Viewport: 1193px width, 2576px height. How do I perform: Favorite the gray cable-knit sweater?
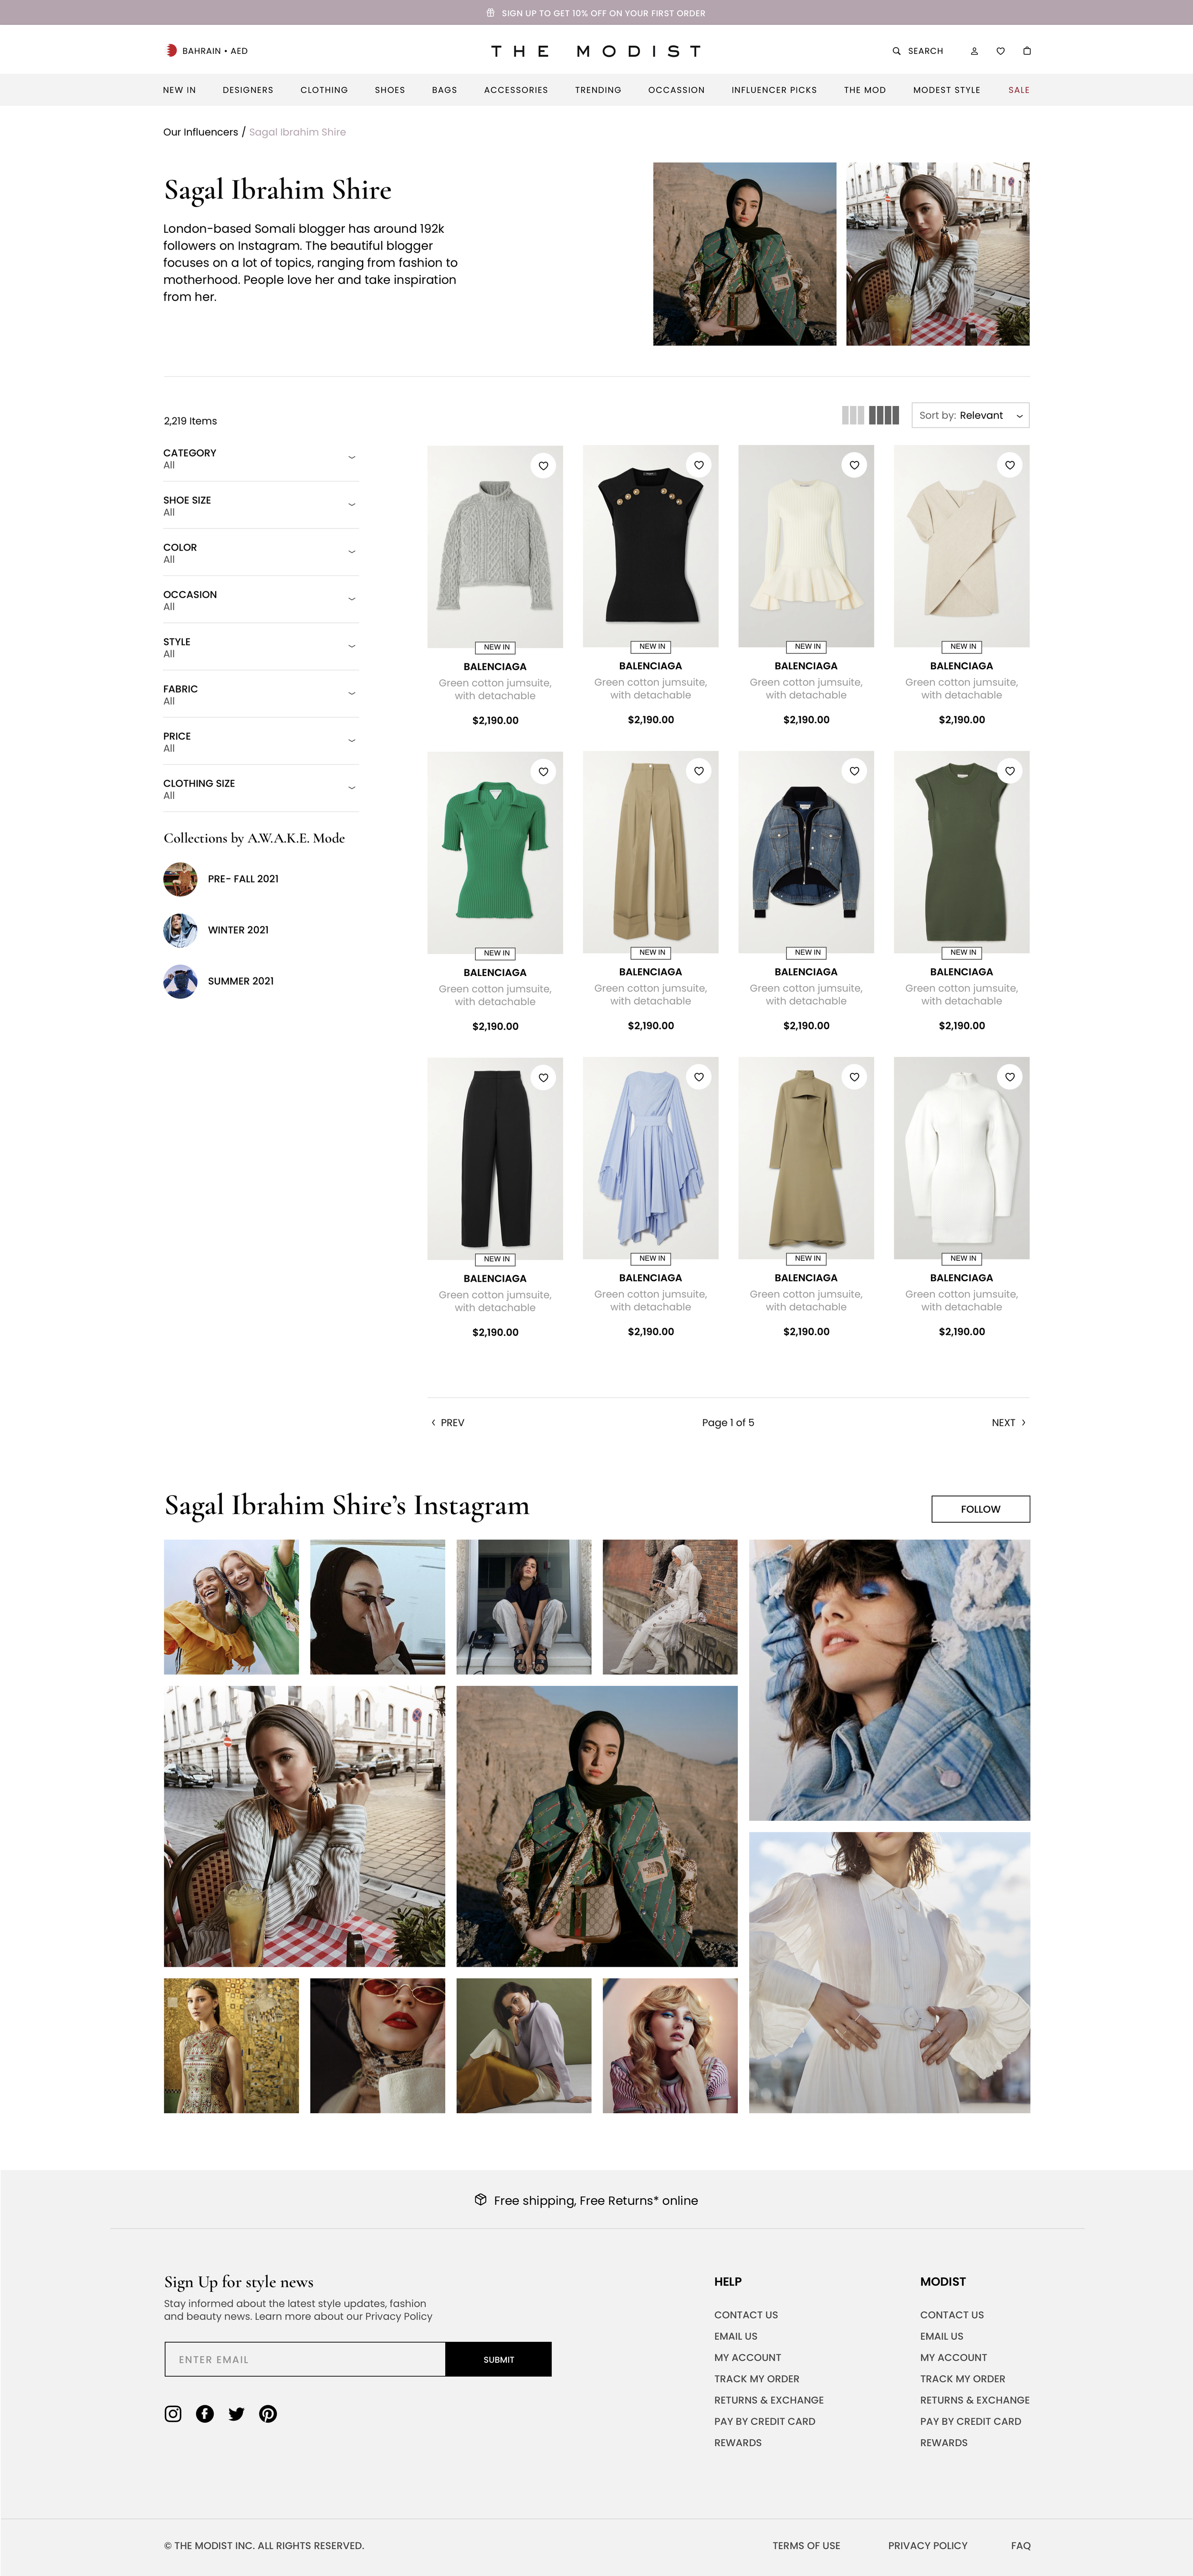[x=543, y=465]
